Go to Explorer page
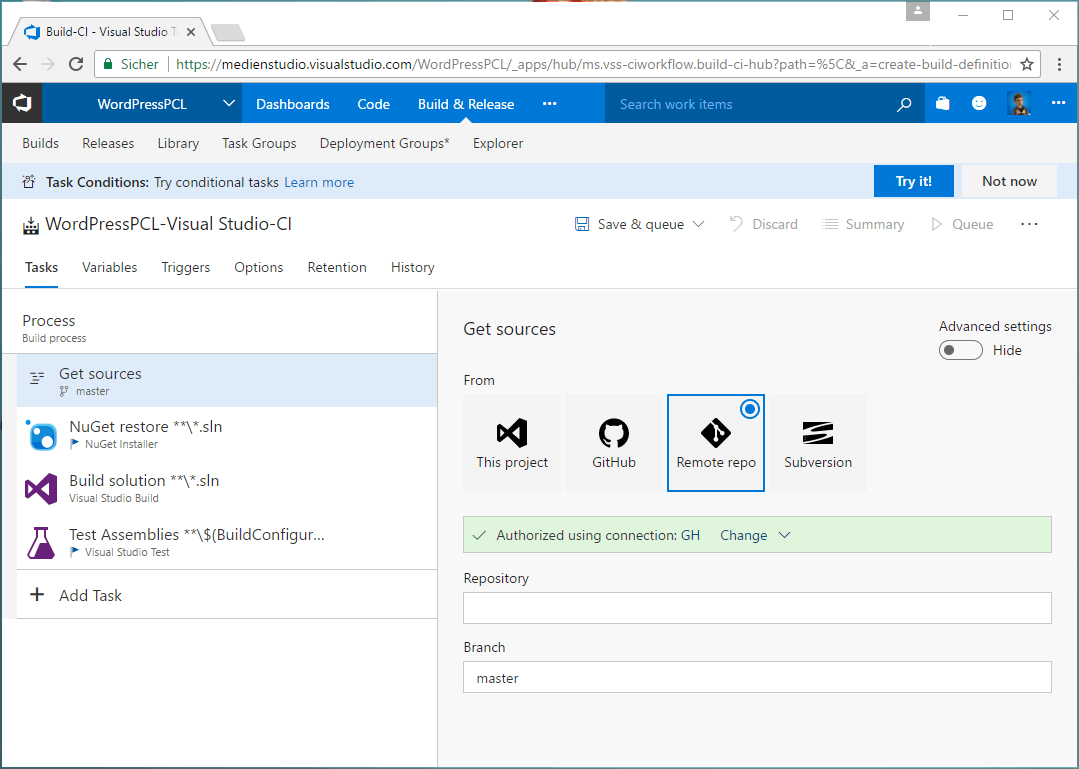 tap(498, 143)
